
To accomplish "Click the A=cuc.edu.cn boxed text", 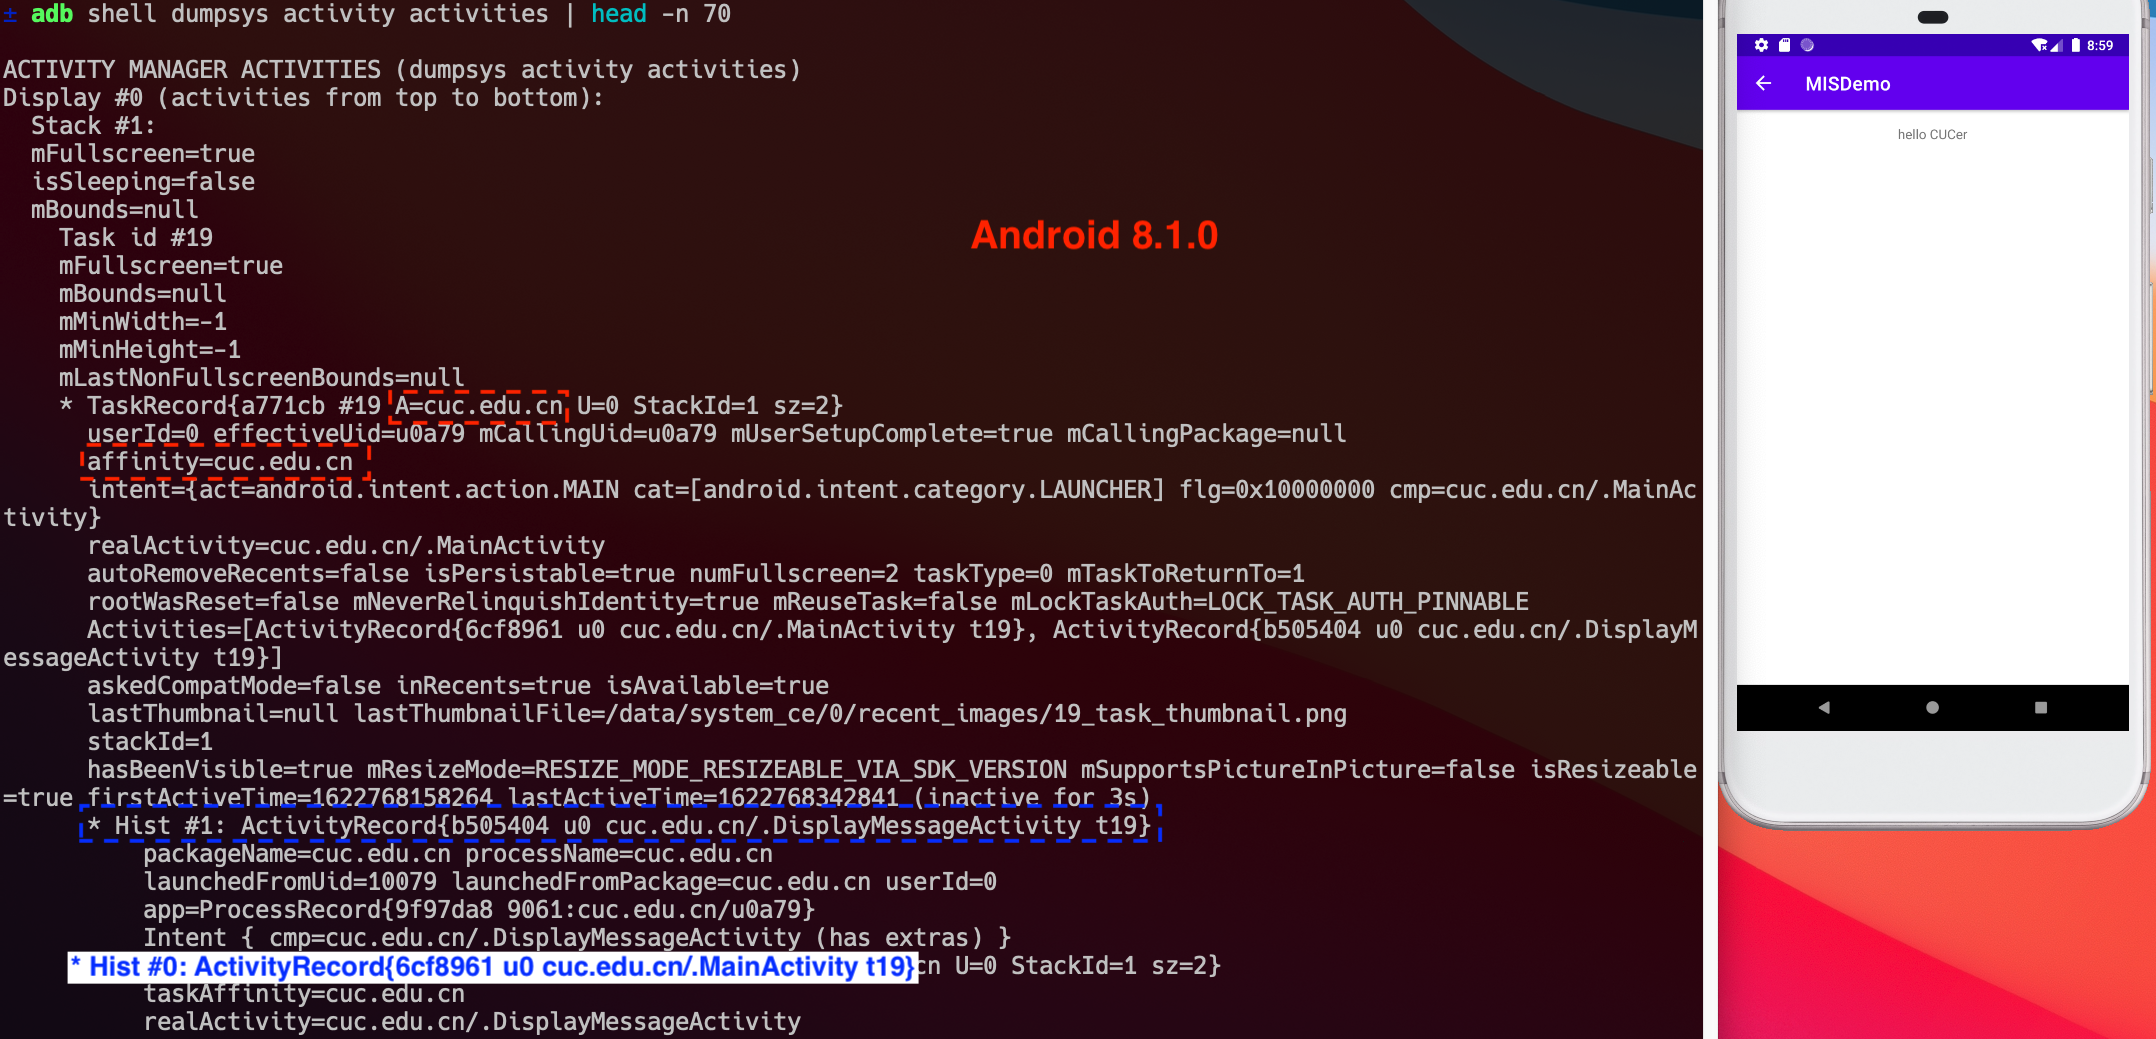I will click(478, 405).
